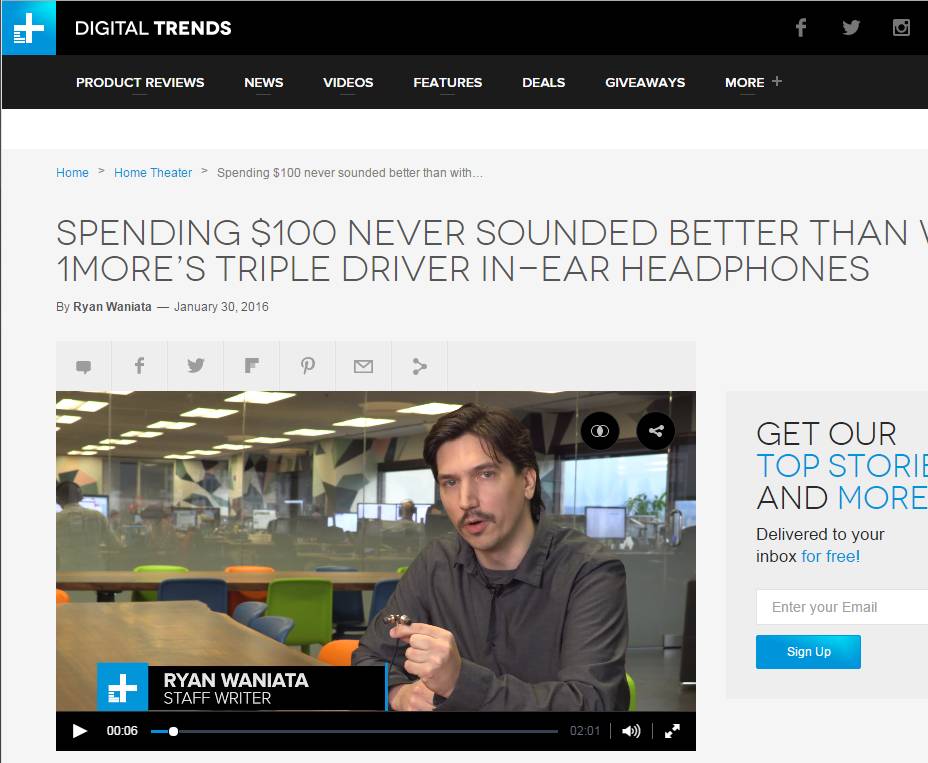Open Digital Trends Twitter icon in header
This screenshot has width=928, height=763.
coord(851,27)
